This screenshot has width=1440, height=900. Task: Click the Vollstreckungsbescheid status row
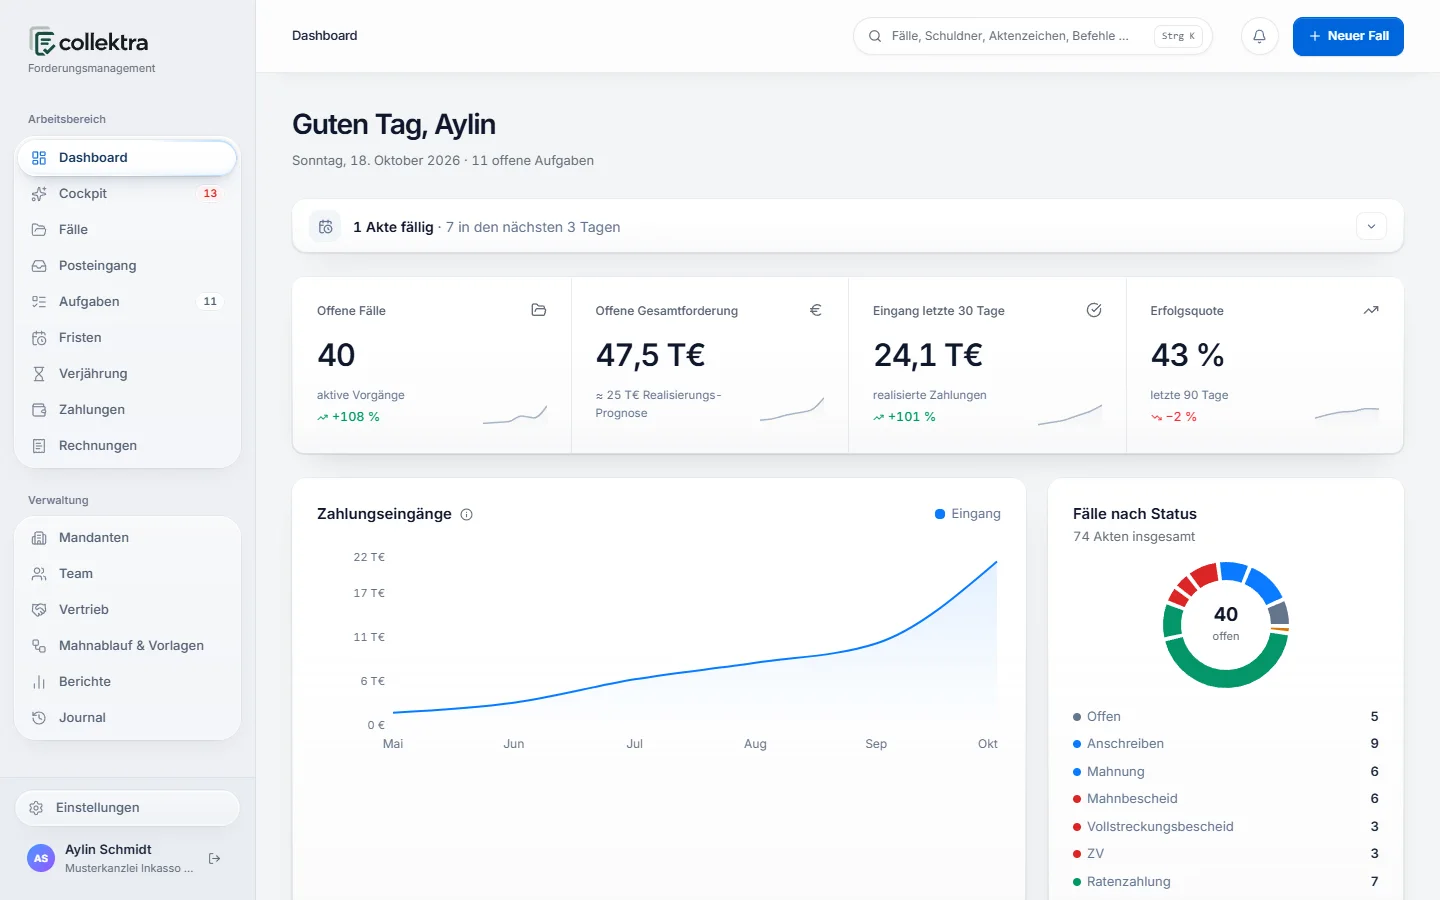(x=1225, y=827)
